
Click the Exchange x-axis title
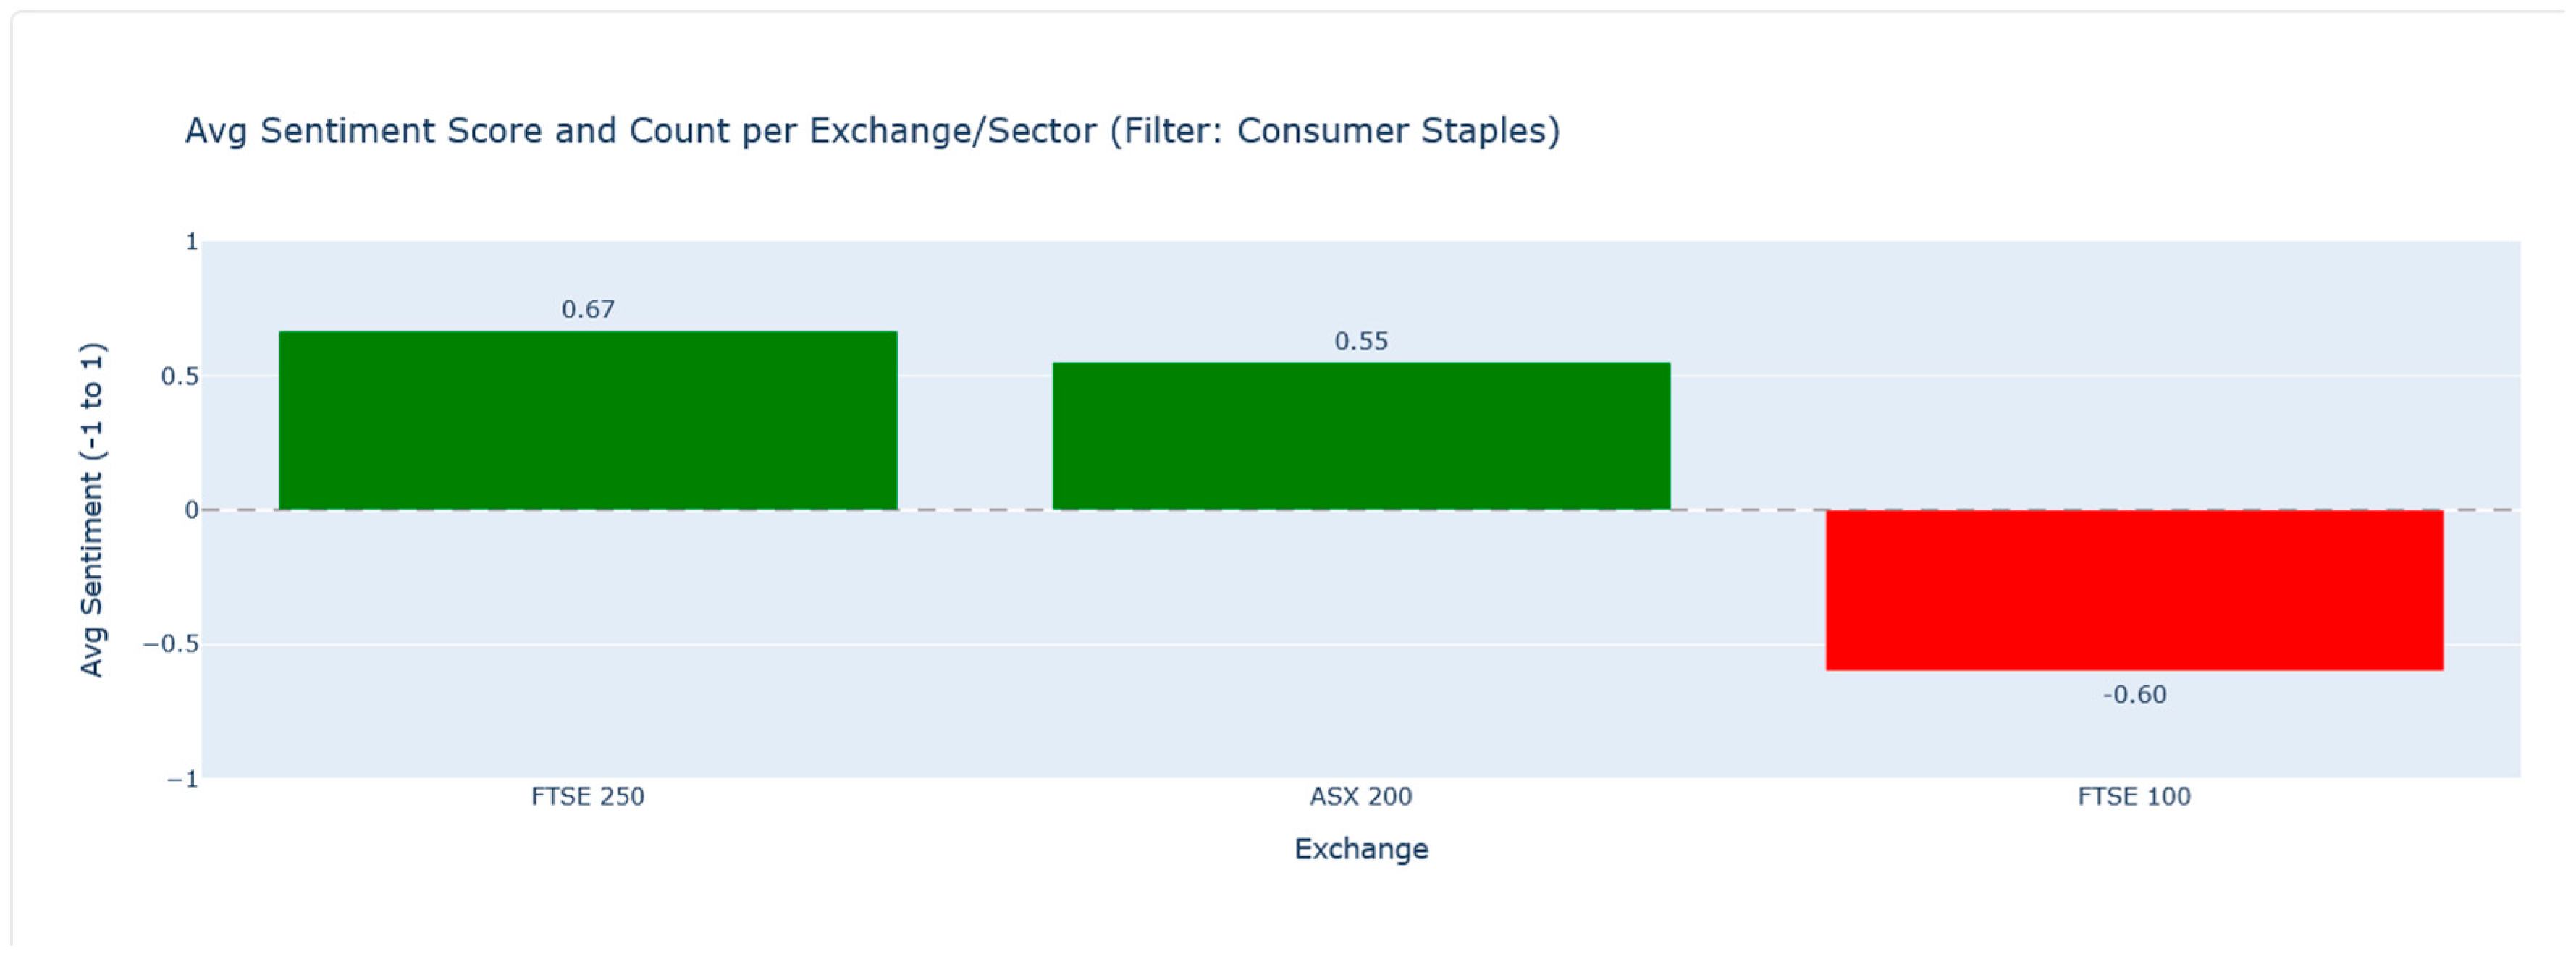[x=1361, y=849]
